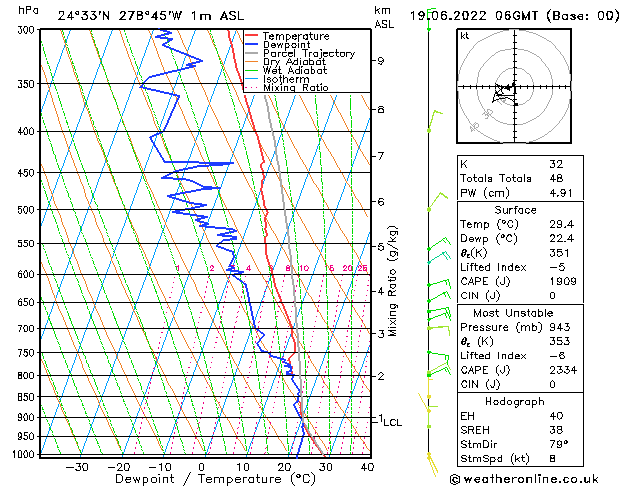Select the 'Isotherm' legend label
Viewport: 629px width, 486px height.
point(286,79)
